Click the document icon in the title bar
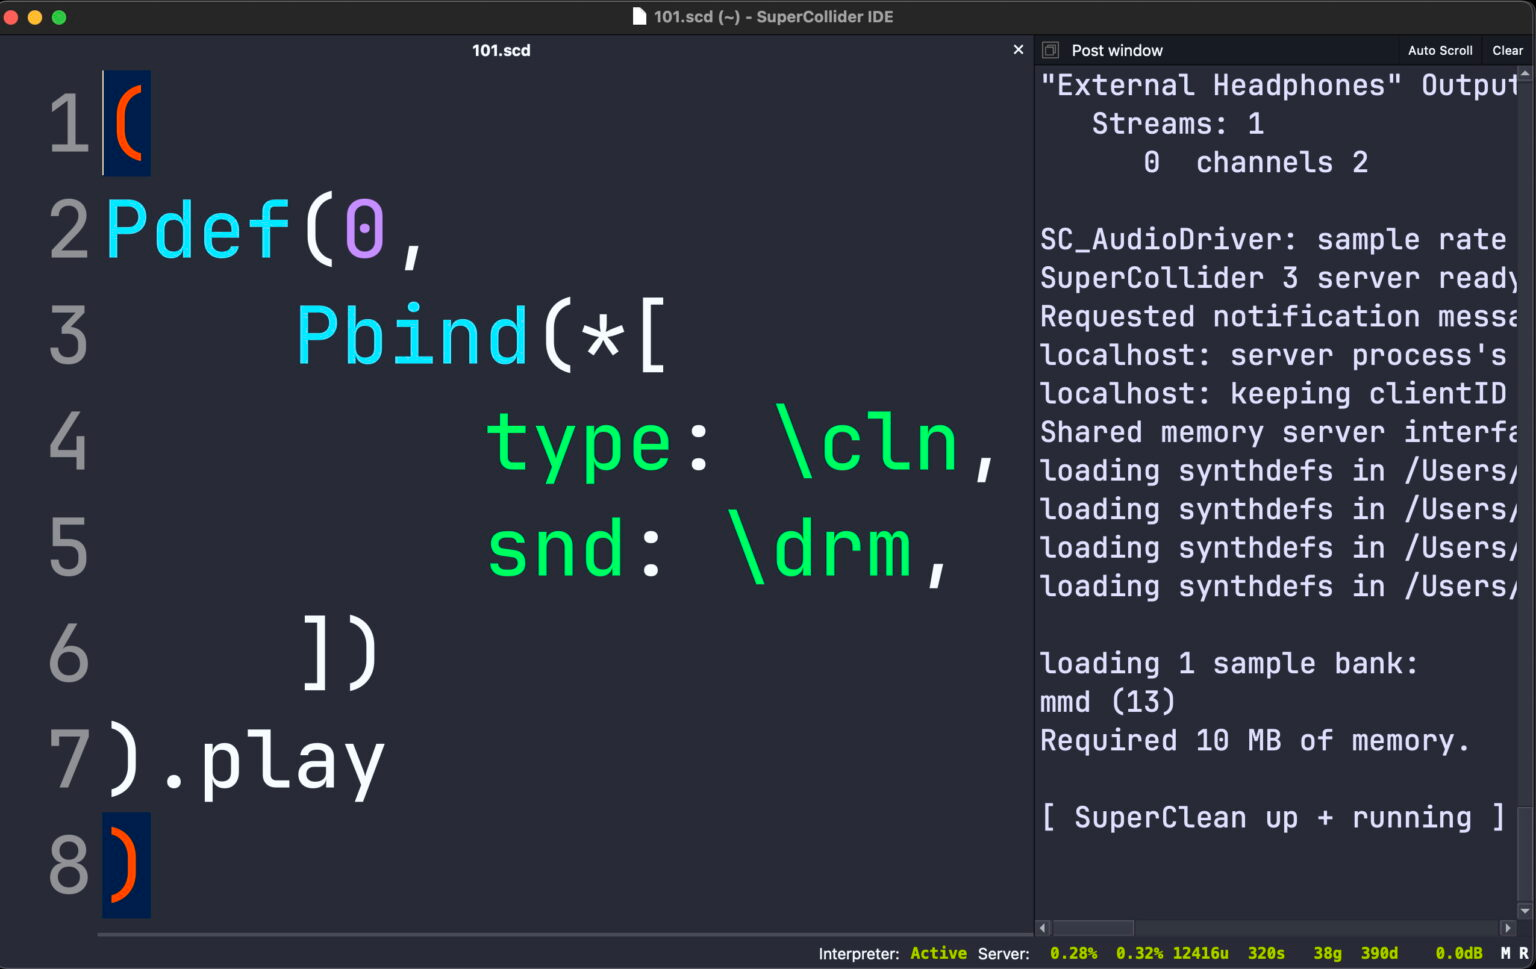 tap(639, 16)
